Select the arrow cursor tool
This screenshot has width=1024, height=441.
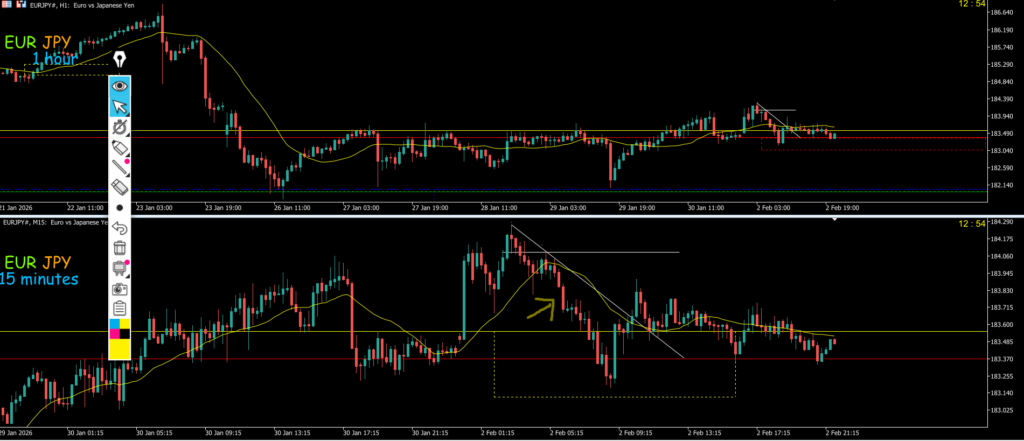click(120, 107)
